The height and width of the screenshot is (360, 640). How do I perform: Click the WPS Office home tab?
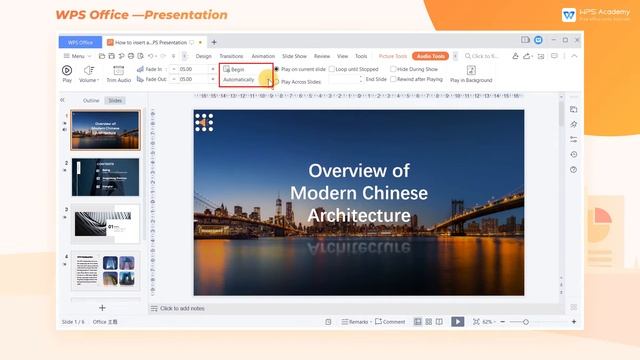click(80, 42)
